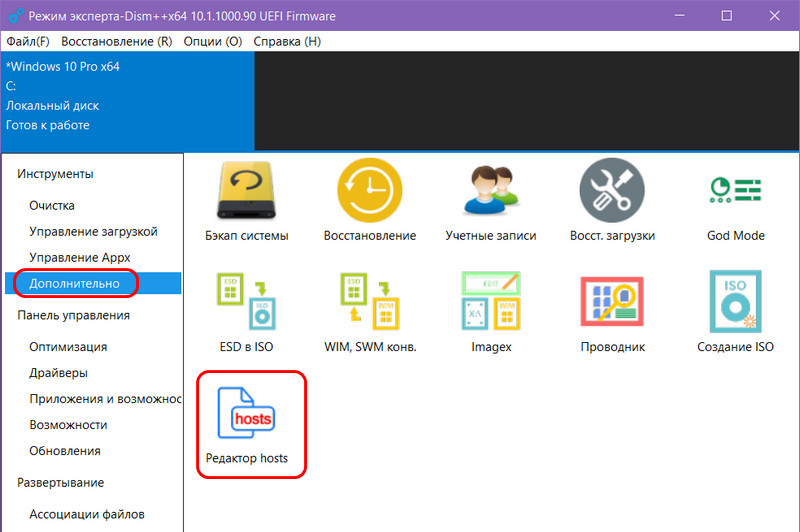The image size is (800, 532).
Task: Select the Дополнительно sidebar item
Action: pyautogui.click(x=93, y=283)
